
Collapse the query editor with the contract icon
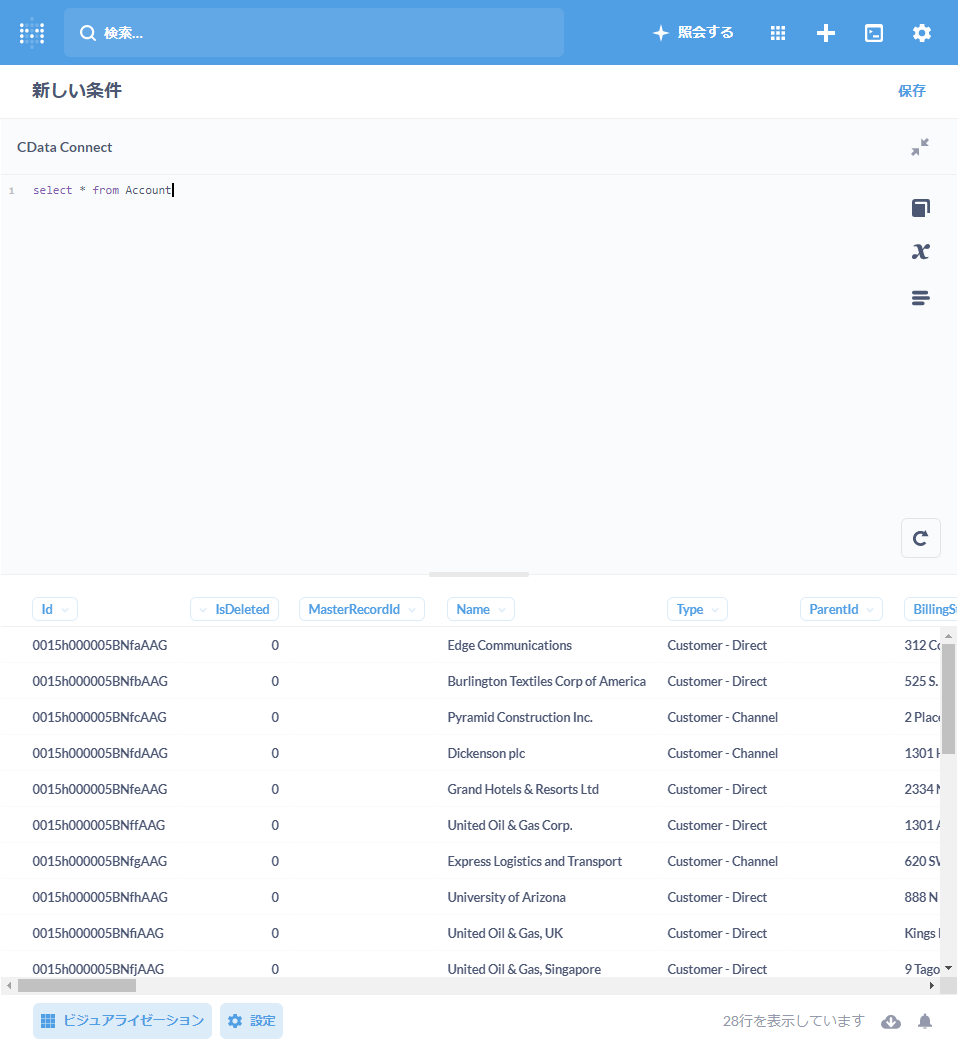coord(920,147)
